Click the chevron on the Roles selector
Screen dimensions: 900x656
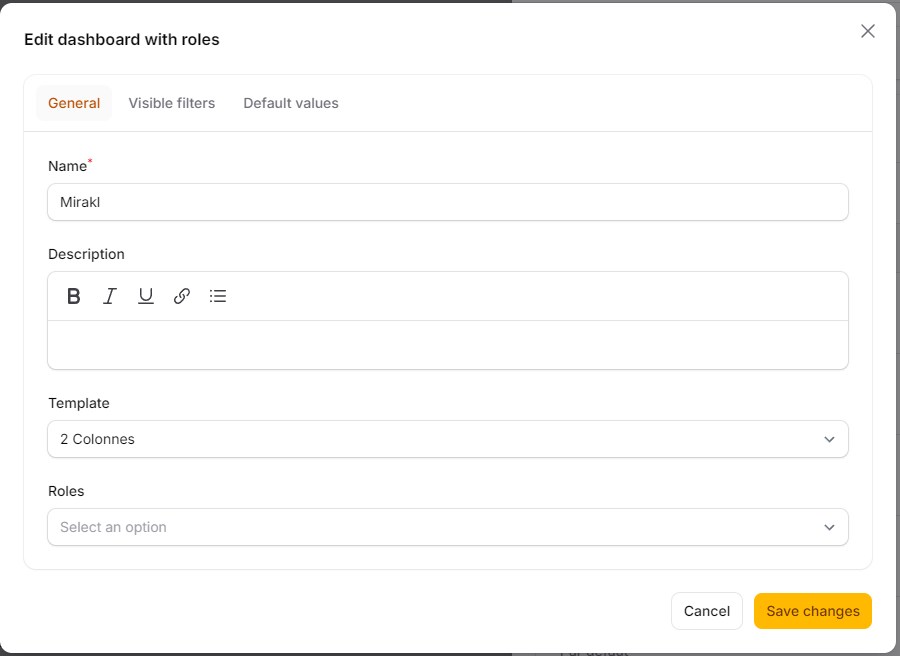[x=829, y=527]
